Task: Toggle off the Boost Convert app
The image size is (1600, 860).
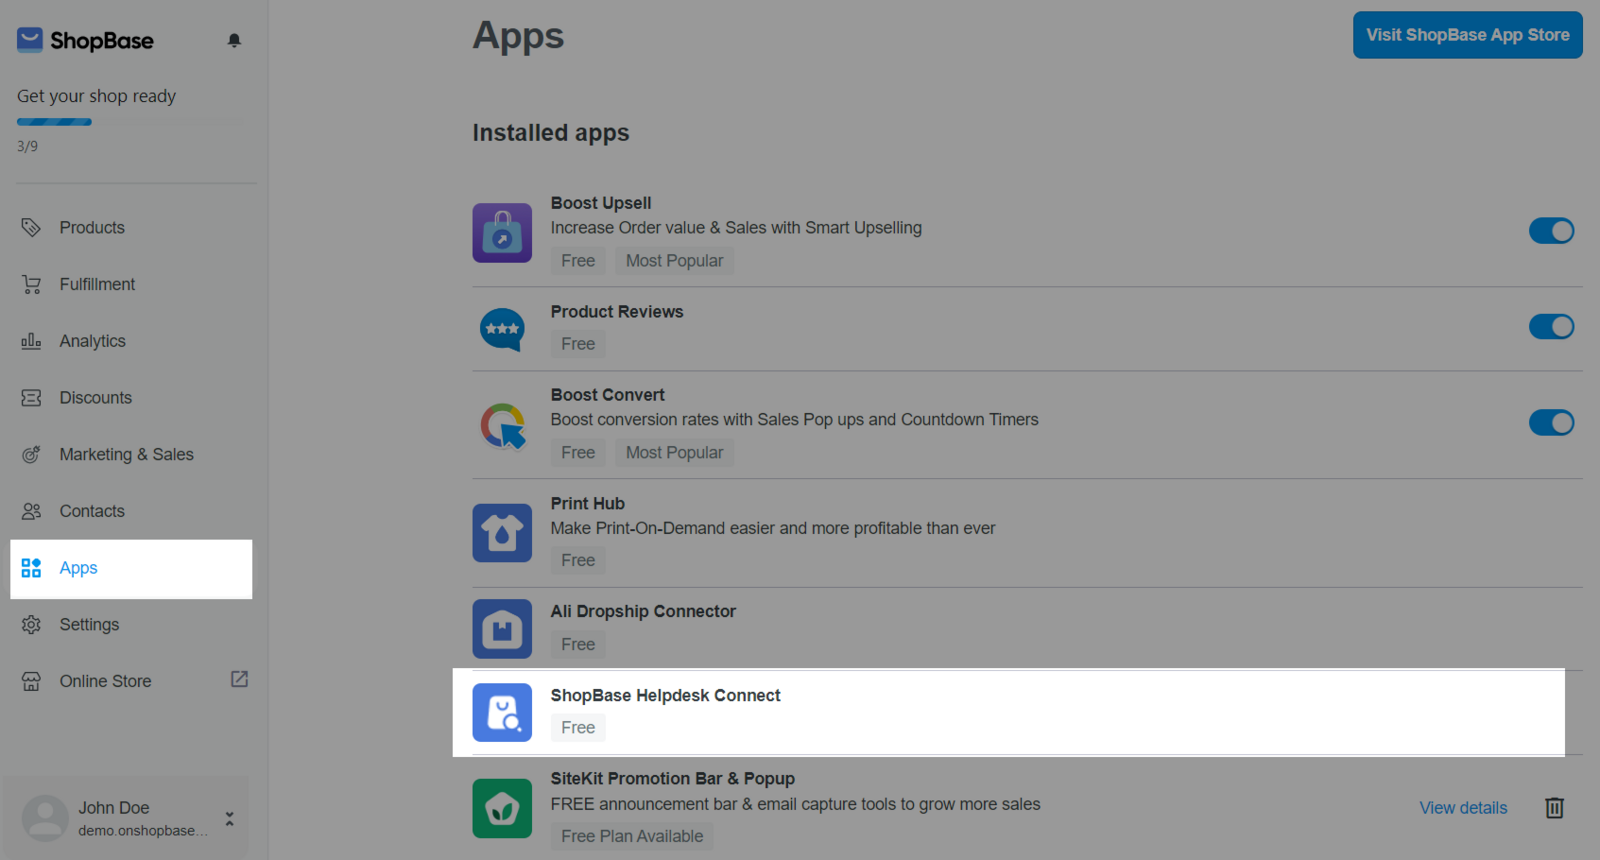Action: [x=1551, y=423]
